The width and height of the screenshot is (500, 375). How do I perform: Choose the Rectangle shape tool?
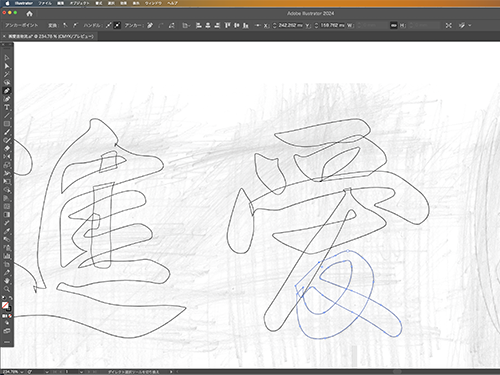(x=7, y=124)
